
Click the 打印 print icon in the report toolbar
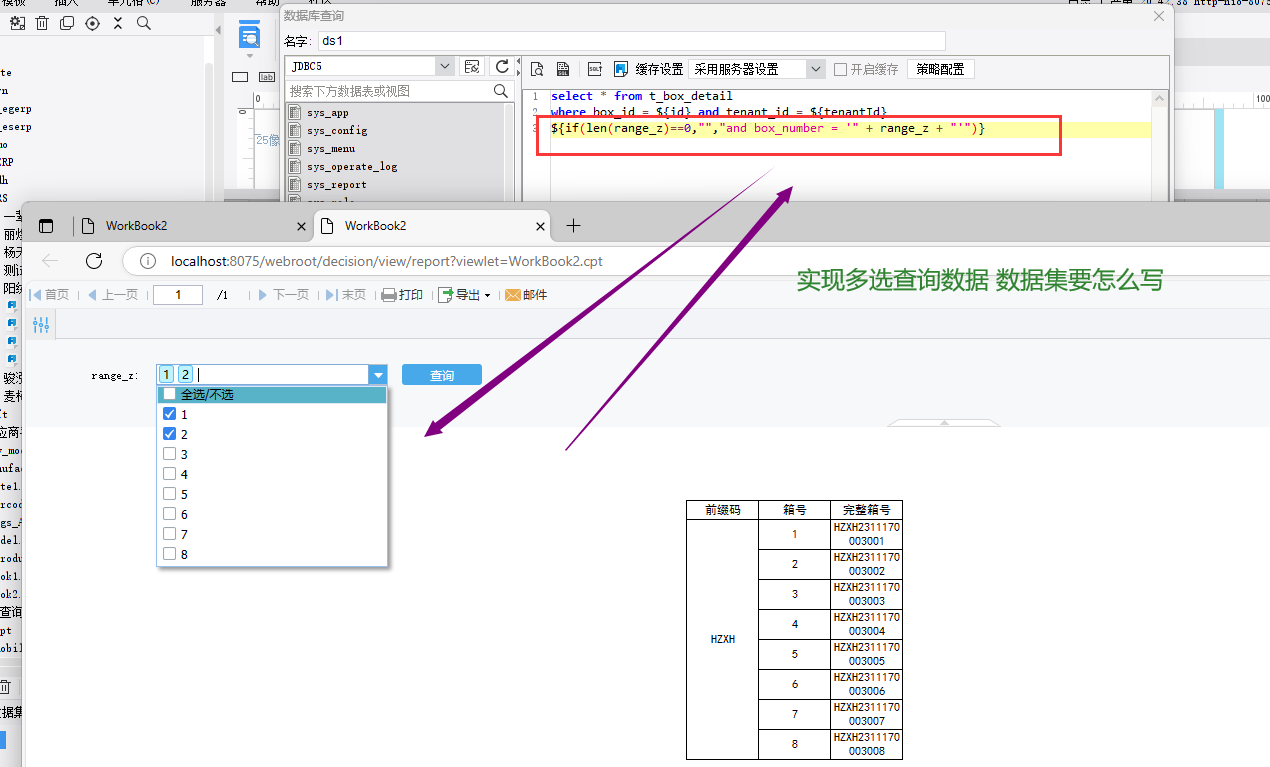pos(389,295)
